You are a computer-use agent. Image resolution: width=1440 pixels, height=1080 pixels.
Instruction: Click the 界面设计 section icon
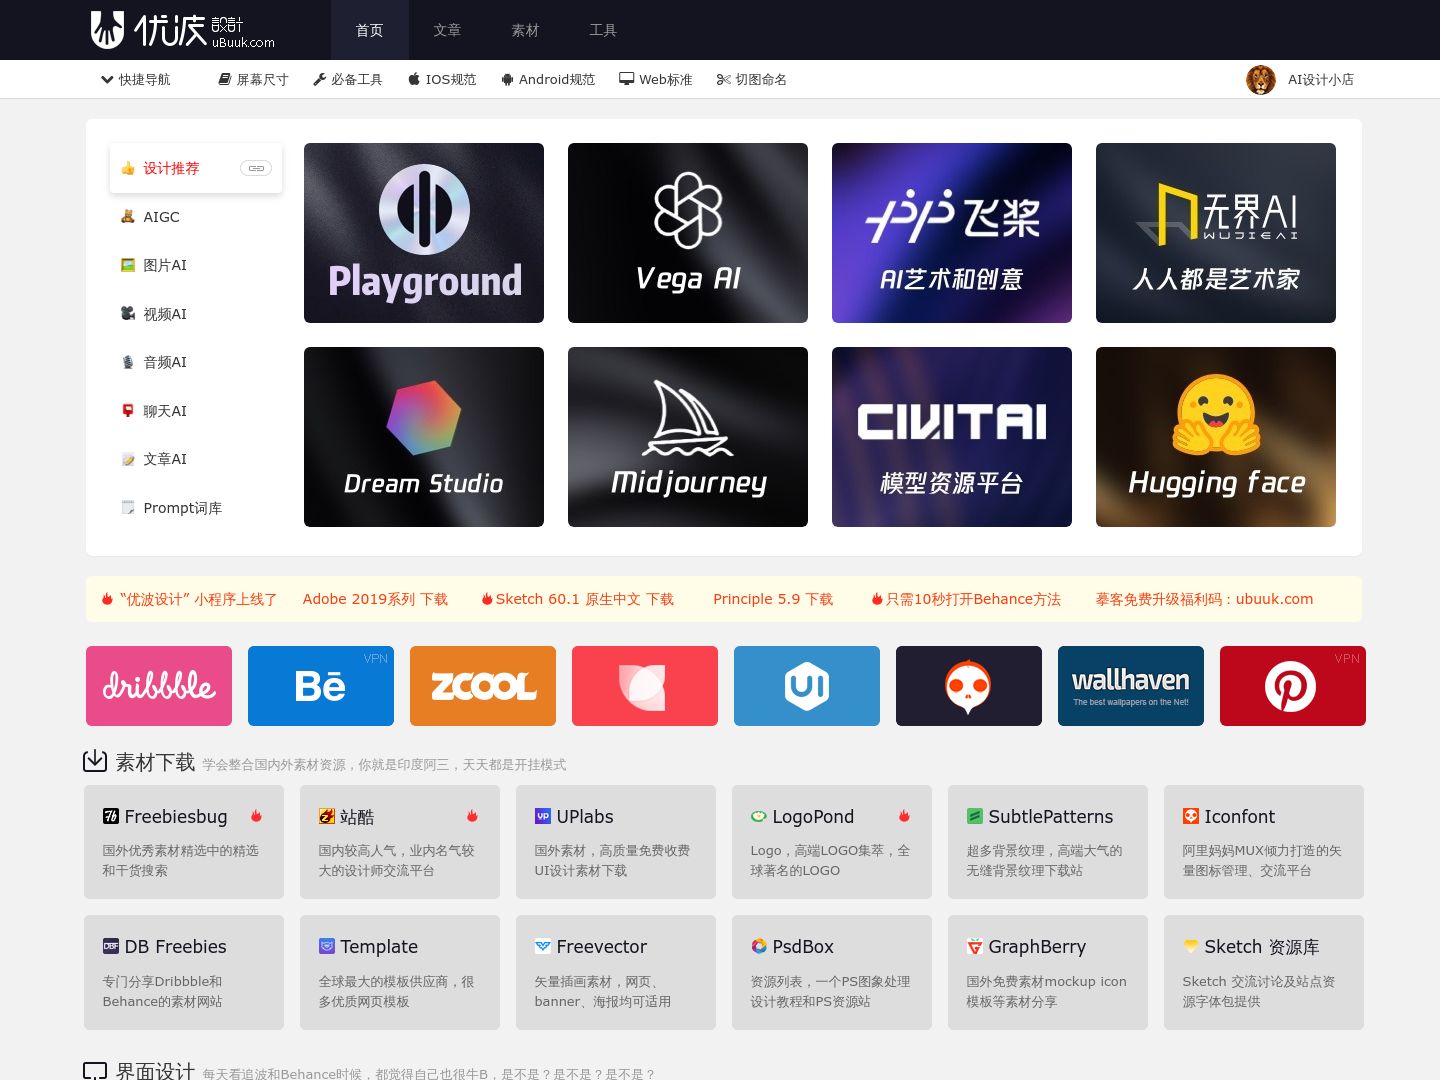tap(95, 1071)
